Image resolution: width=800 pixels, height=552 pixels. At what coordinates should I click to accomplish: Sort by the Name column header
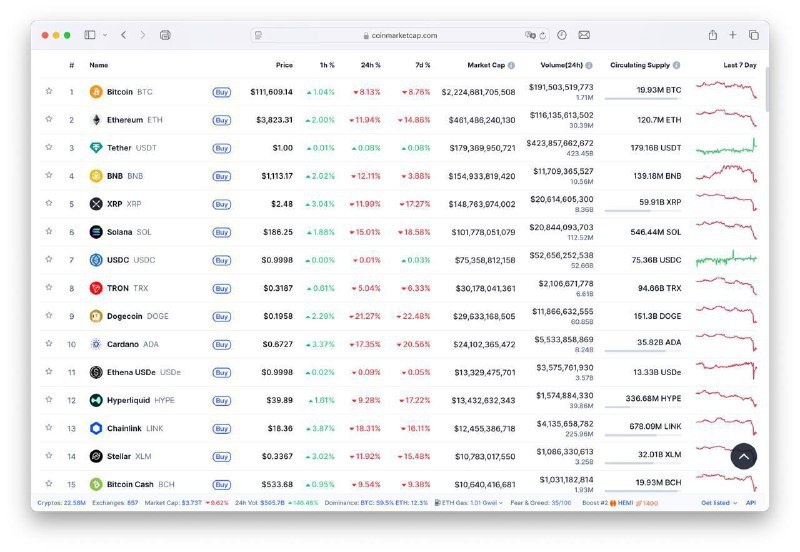click(98, 65)
